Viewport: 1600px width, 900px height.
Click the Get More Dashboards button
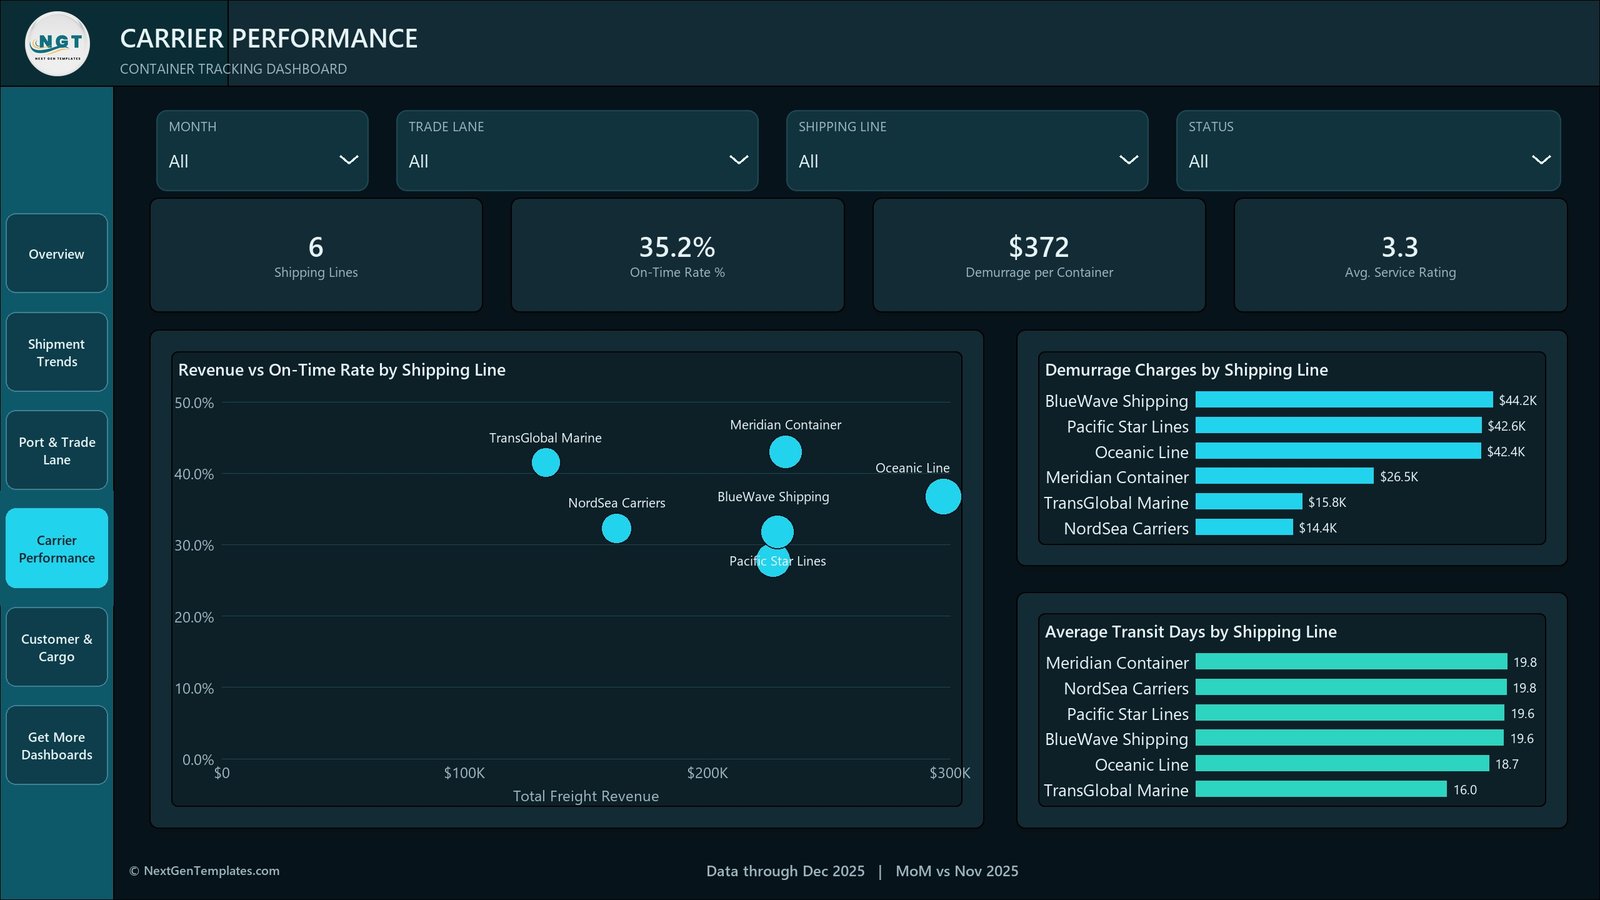57,745
